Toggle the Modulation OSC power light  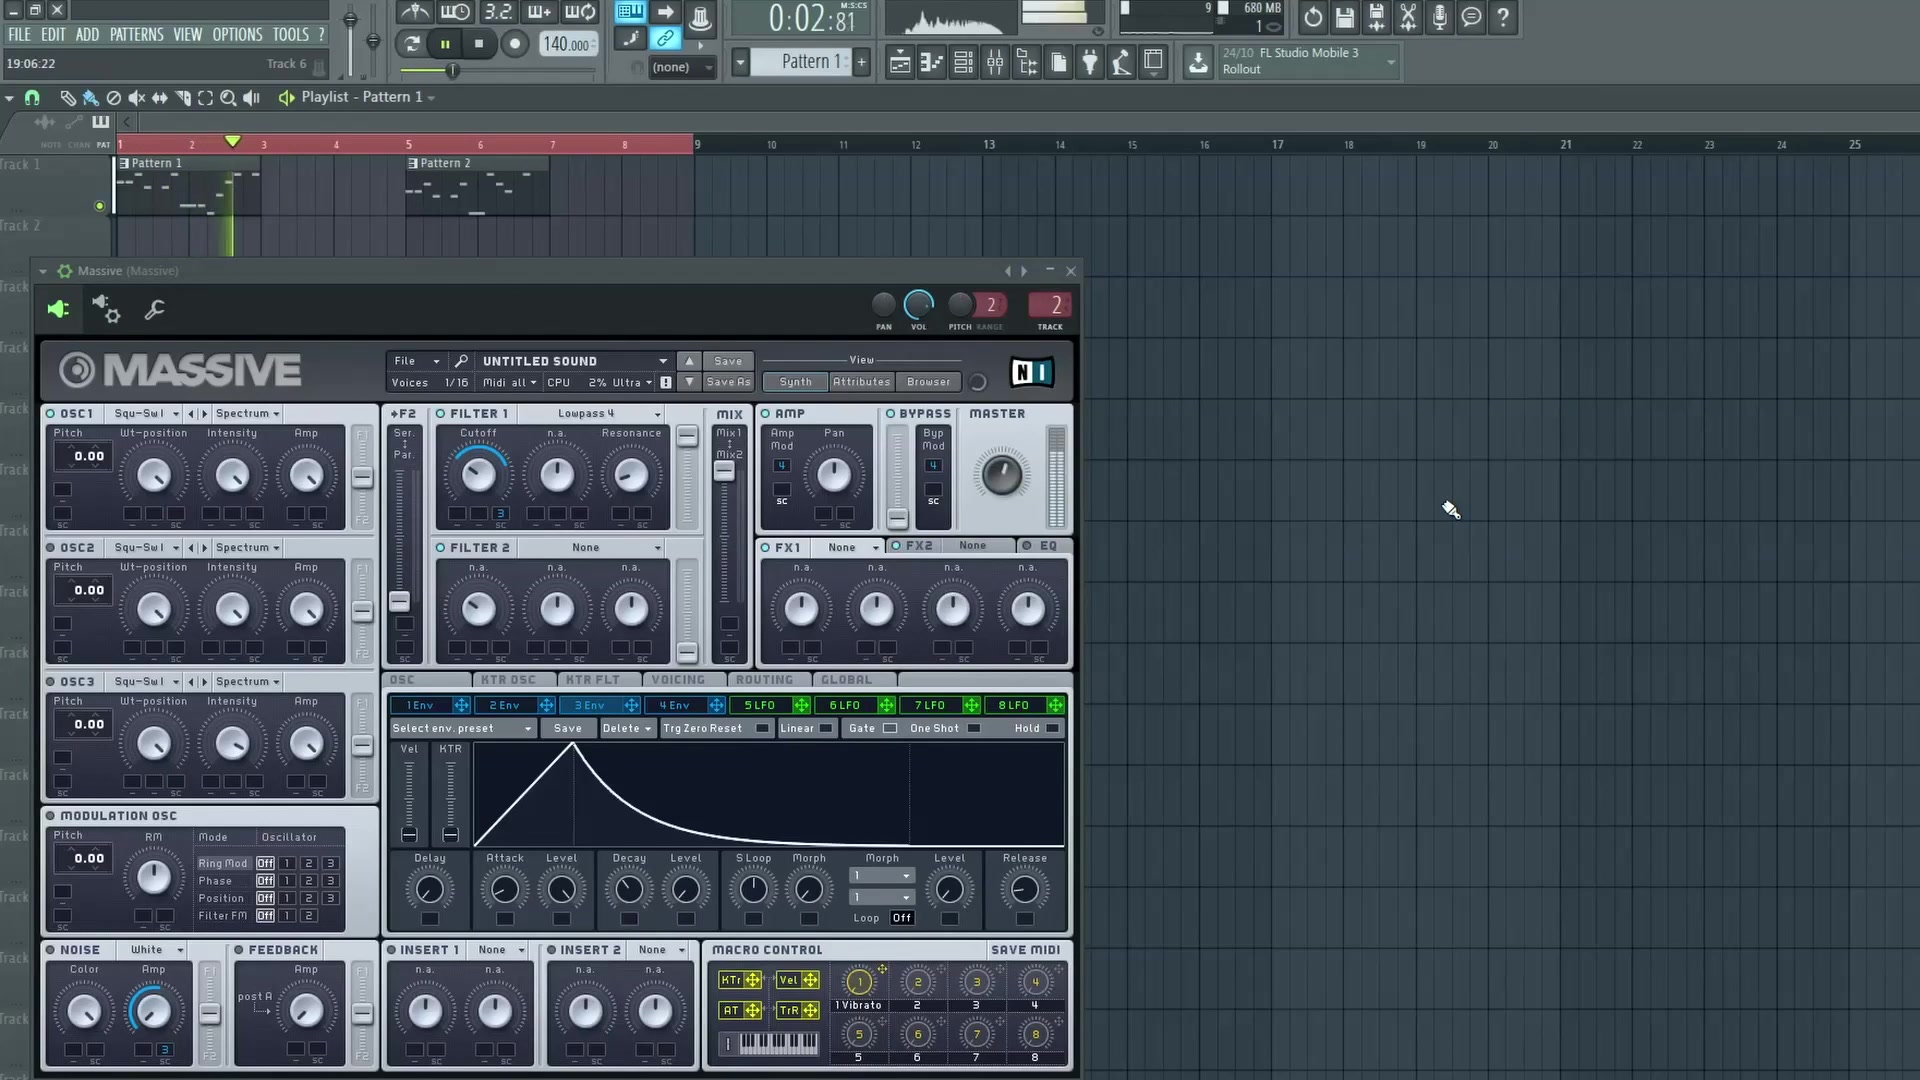[x=51, y=815]
